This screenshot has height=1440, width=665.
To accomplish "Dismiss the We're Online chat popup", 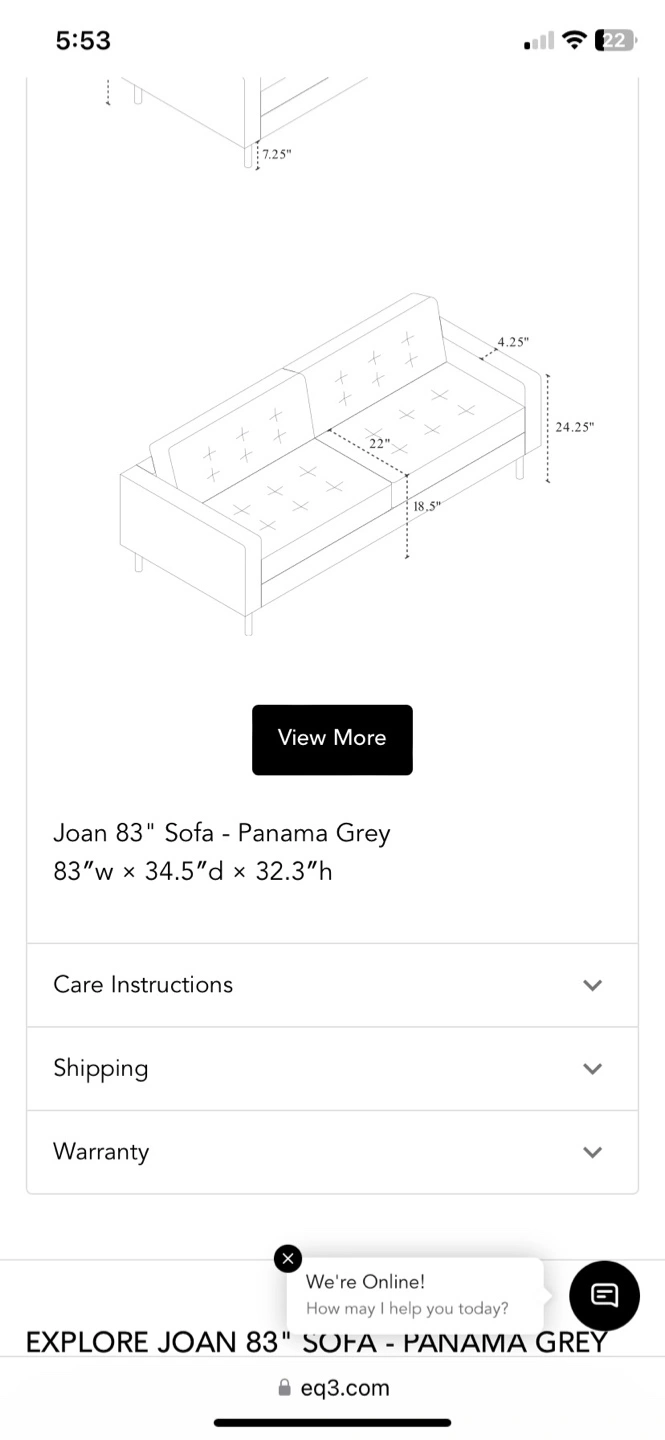I will click(288, 1259).
